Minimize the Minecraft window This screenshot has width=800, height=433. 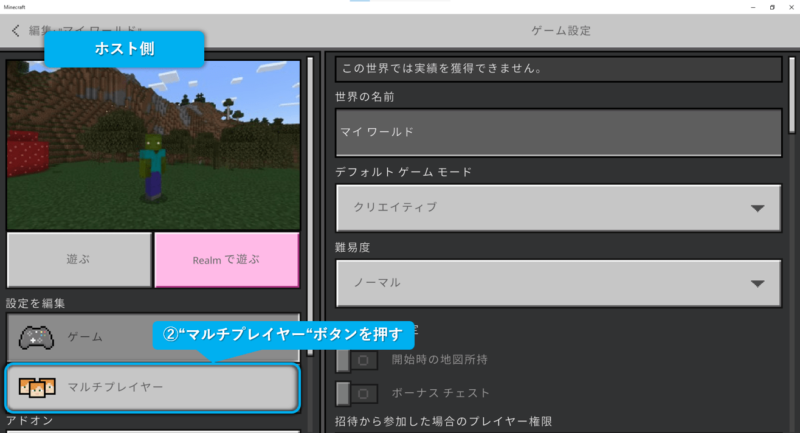[753, 7]
